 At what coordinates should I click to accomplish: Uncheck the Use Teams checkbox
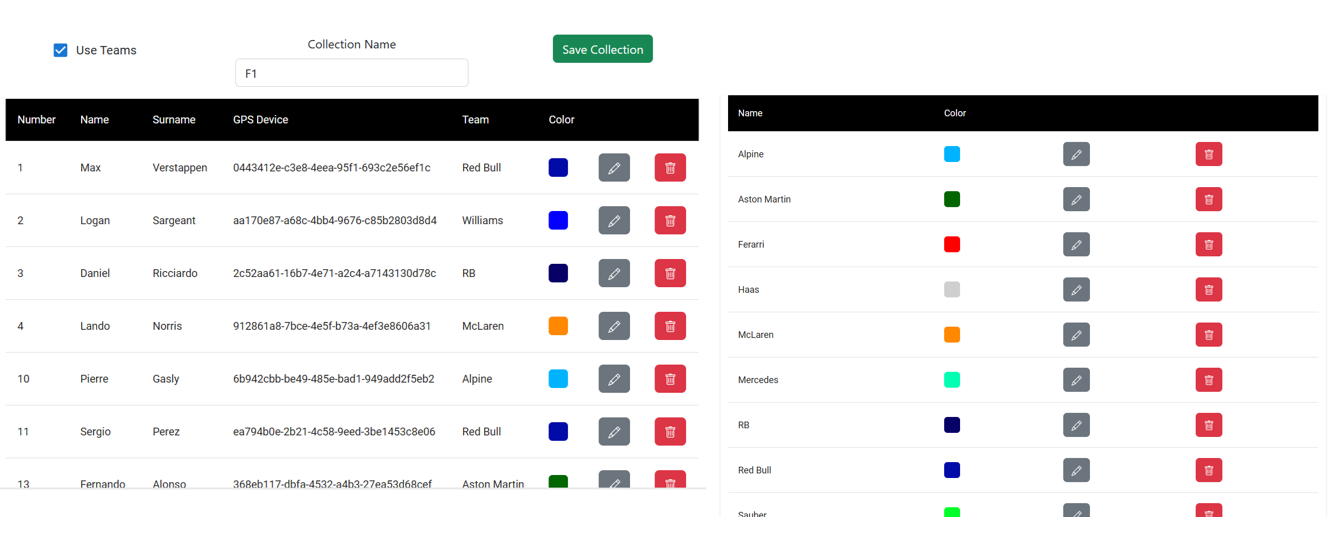click(61, 50)
